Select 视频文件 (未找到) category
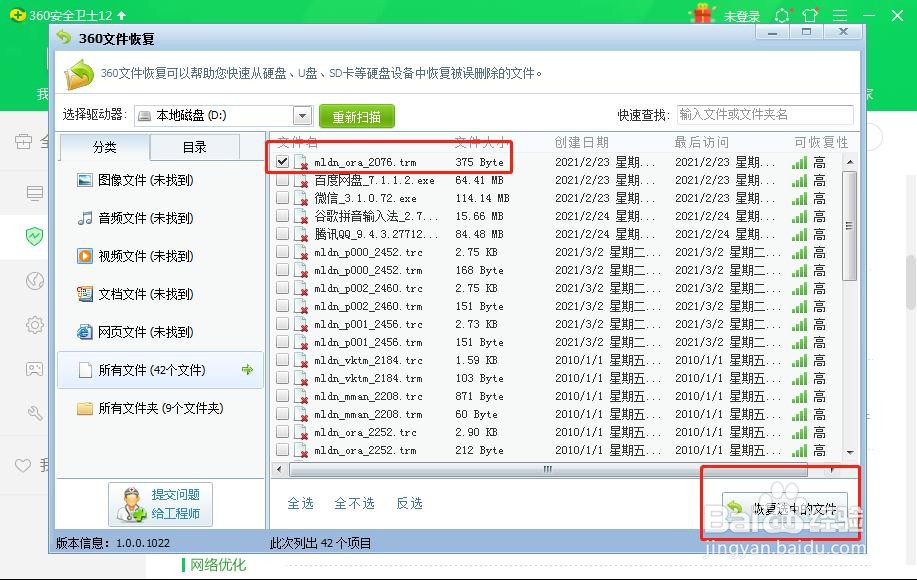The width and height of the screenshot is (917, 580). (x=160, y=256)
